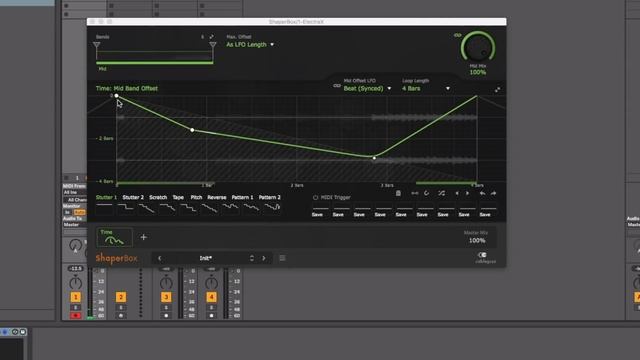Screen dimensions: 640x360
Task: Flip the LFO shape horizontally
Action: click(x=415, y=193)
